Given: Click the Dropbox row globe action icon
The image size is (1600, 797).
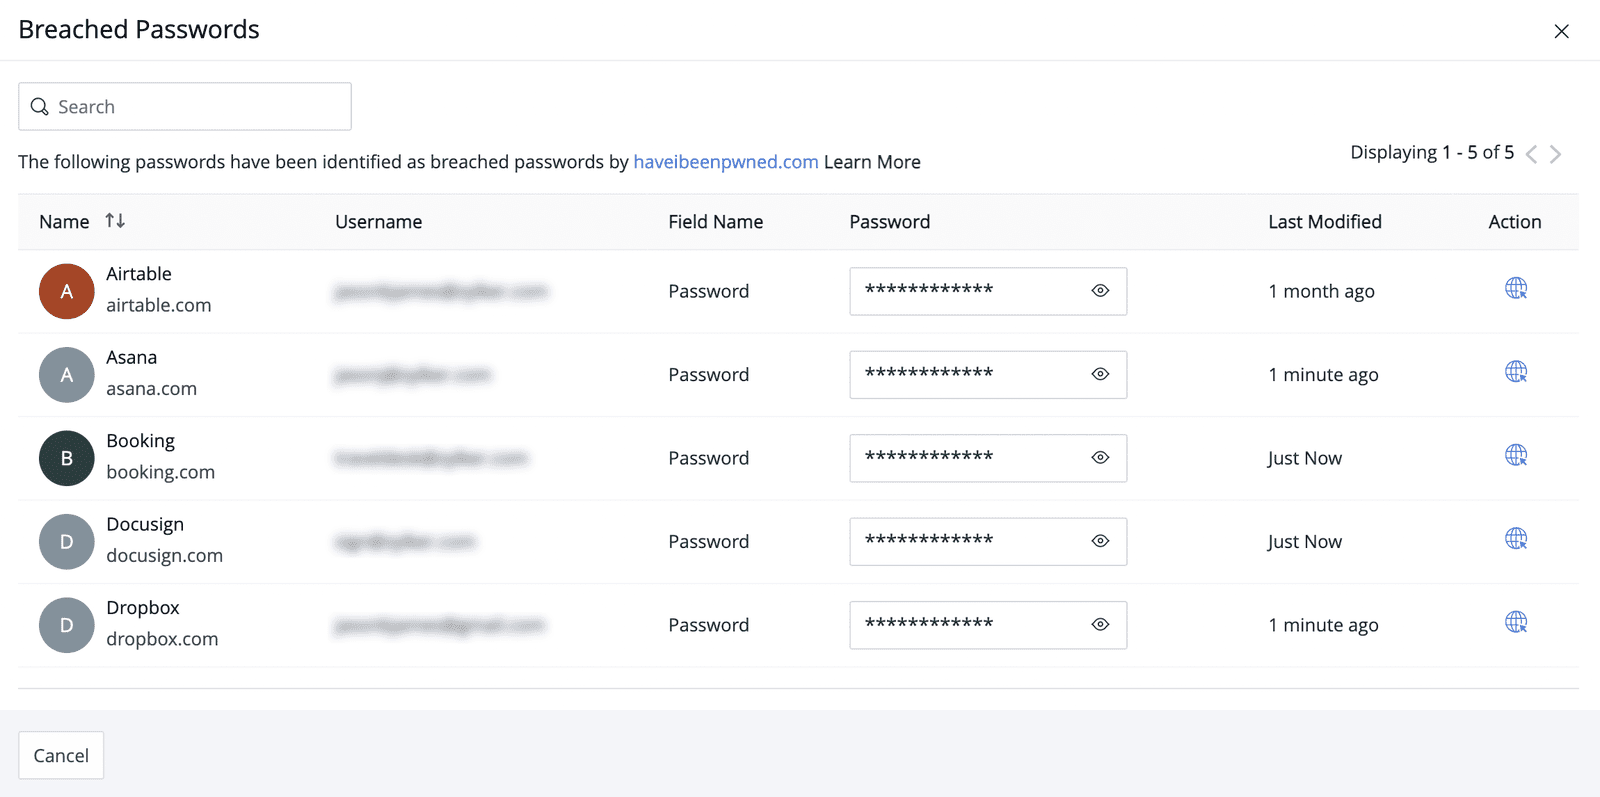Looking at the screenshot, I should [x=1516, y=622].
